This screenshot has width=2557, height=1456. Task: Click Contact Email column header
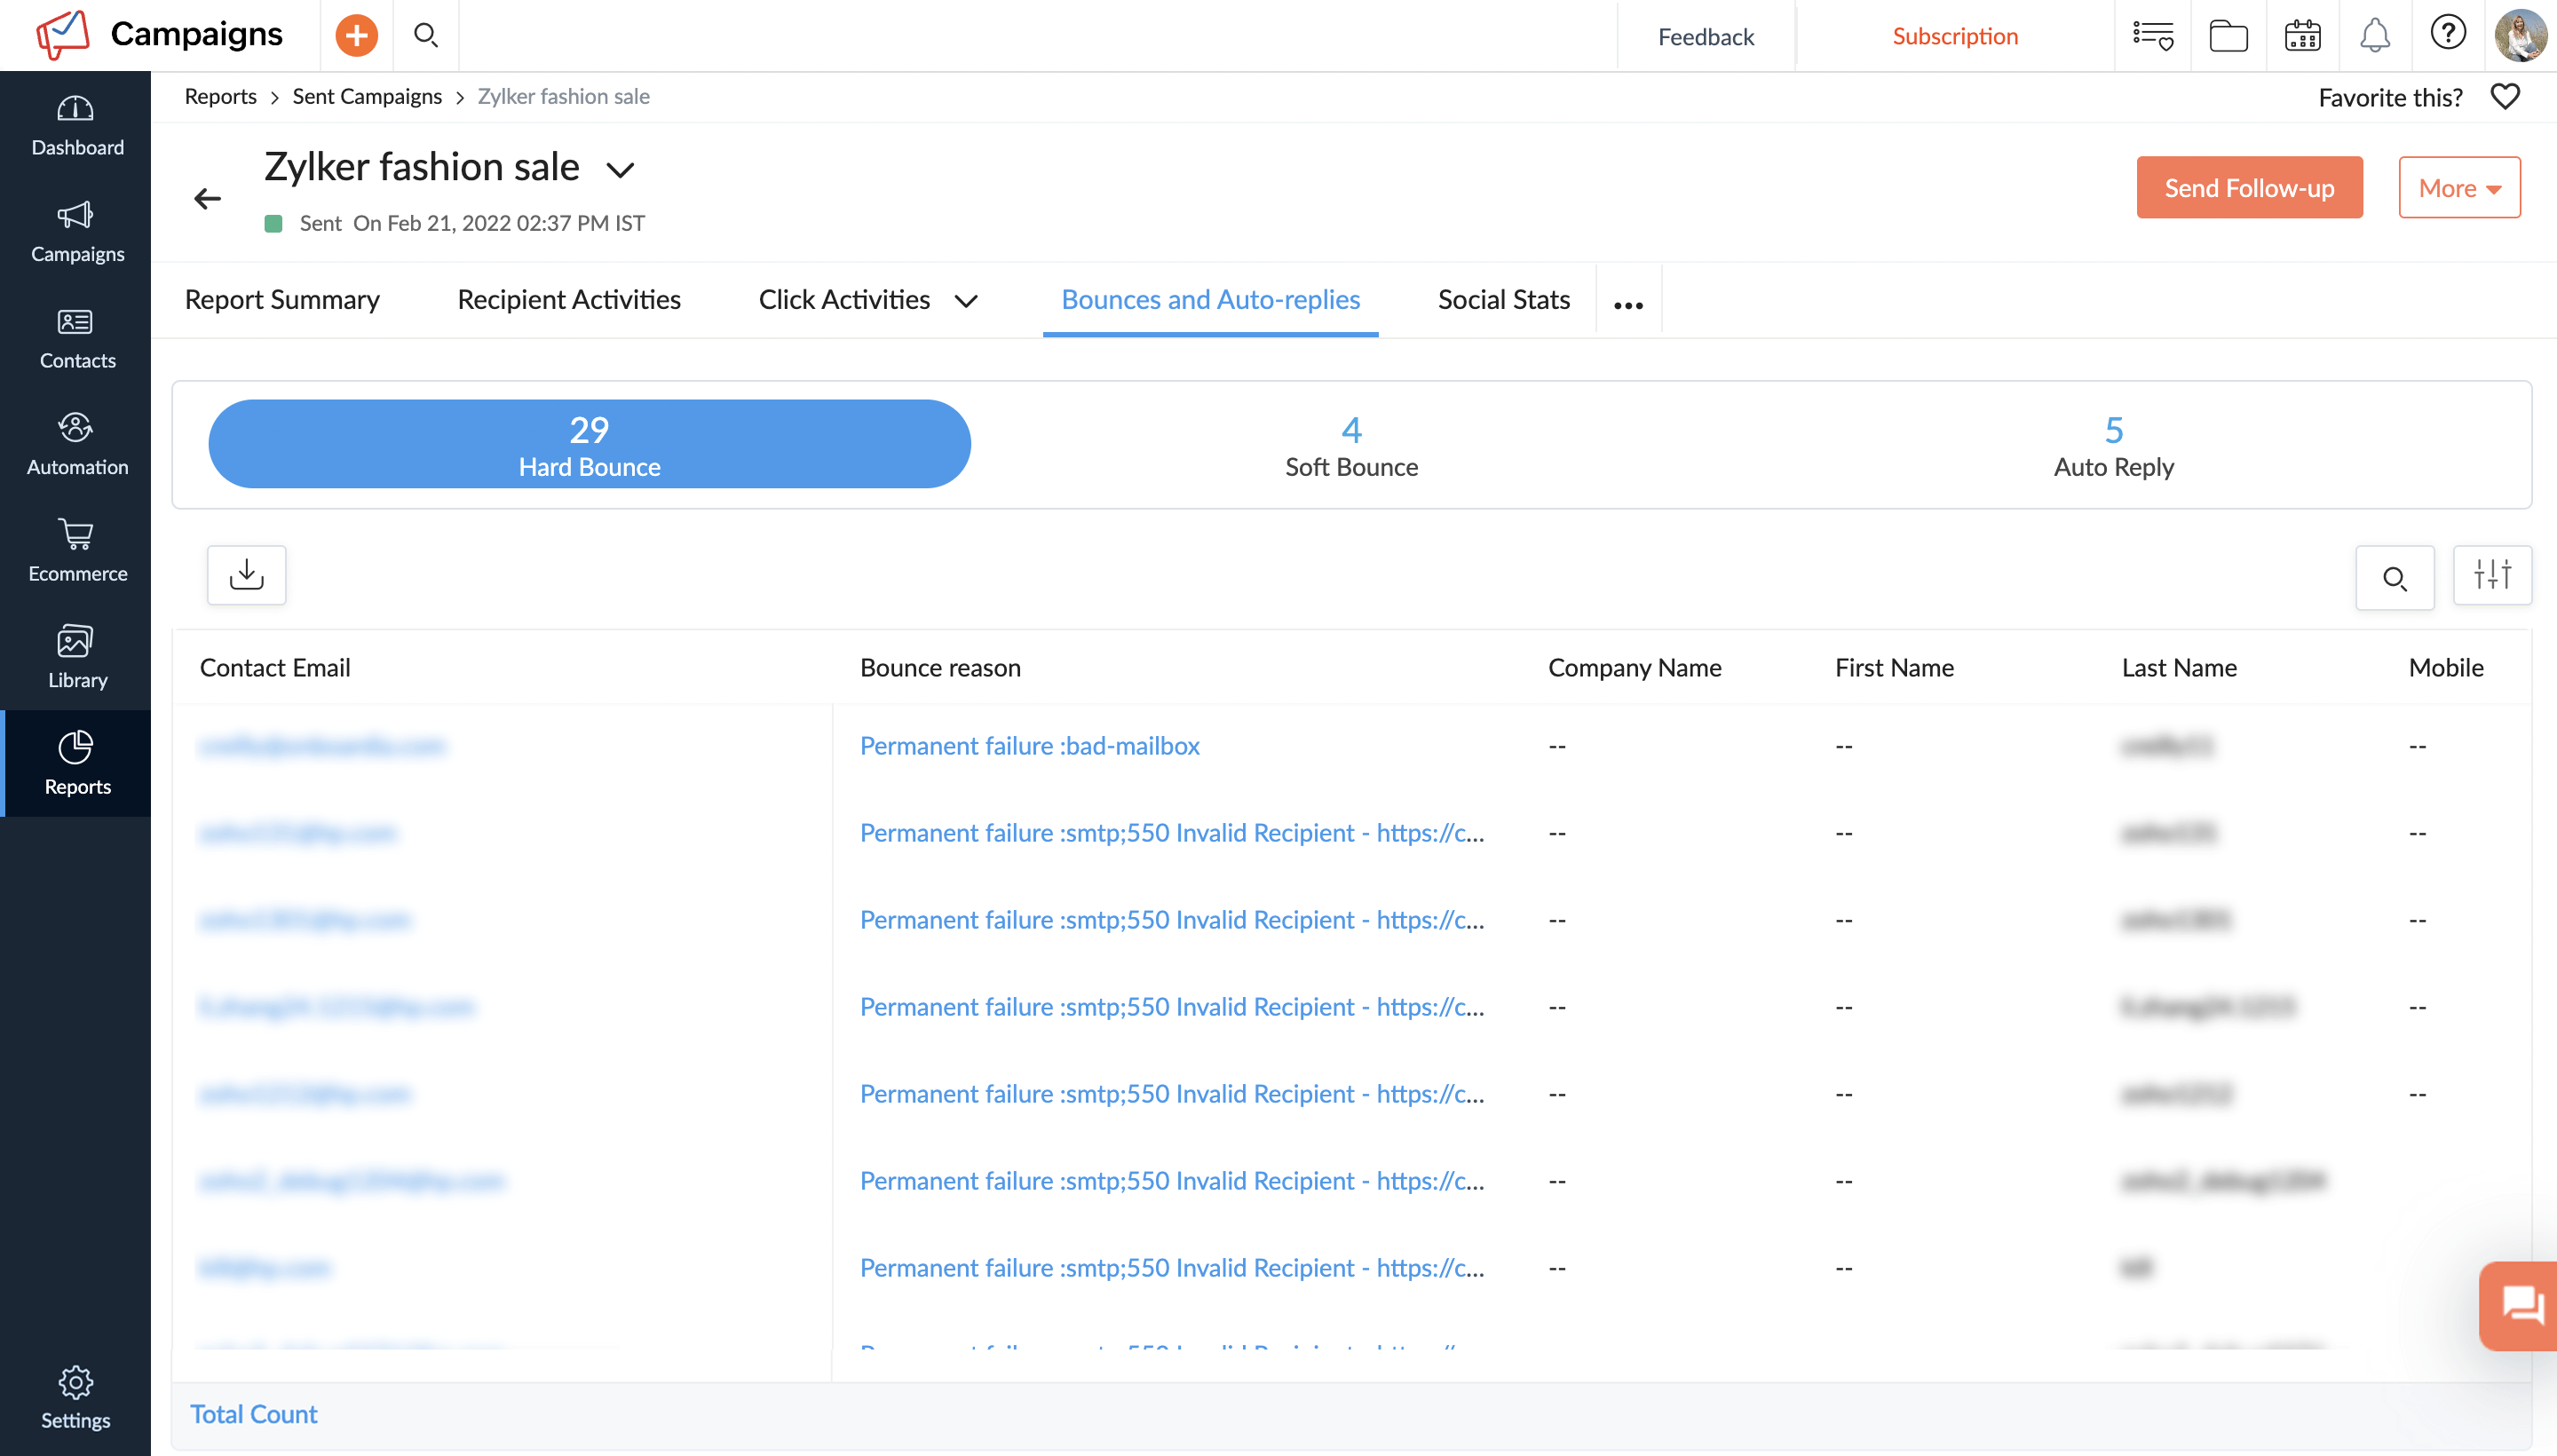click(x=275, y=668)
